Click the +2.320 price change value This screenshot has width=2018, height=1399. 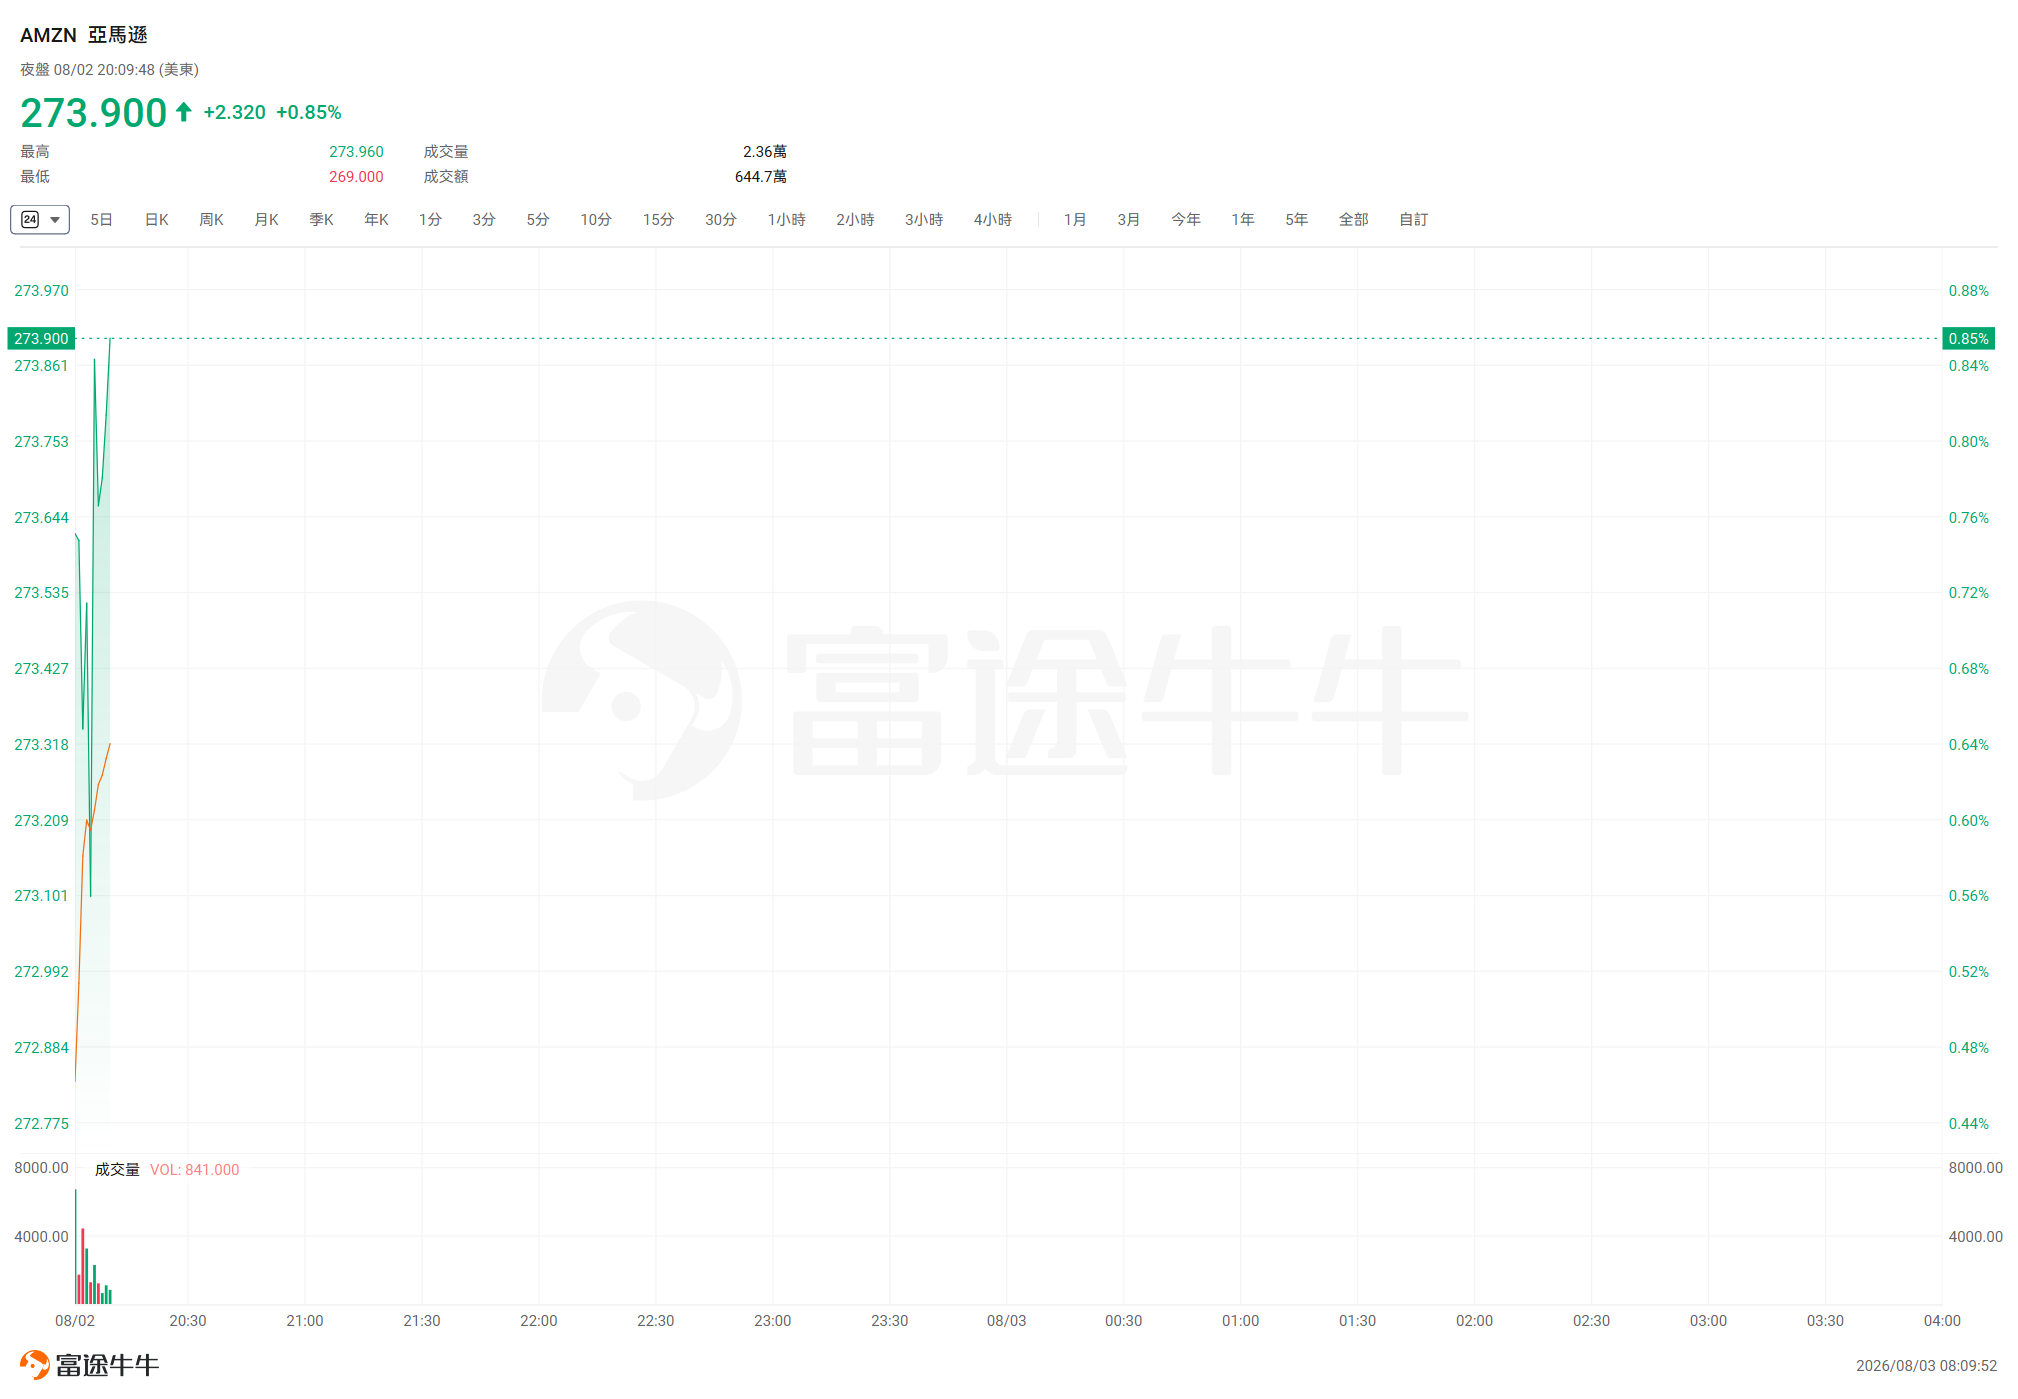[x=235, y=112]
